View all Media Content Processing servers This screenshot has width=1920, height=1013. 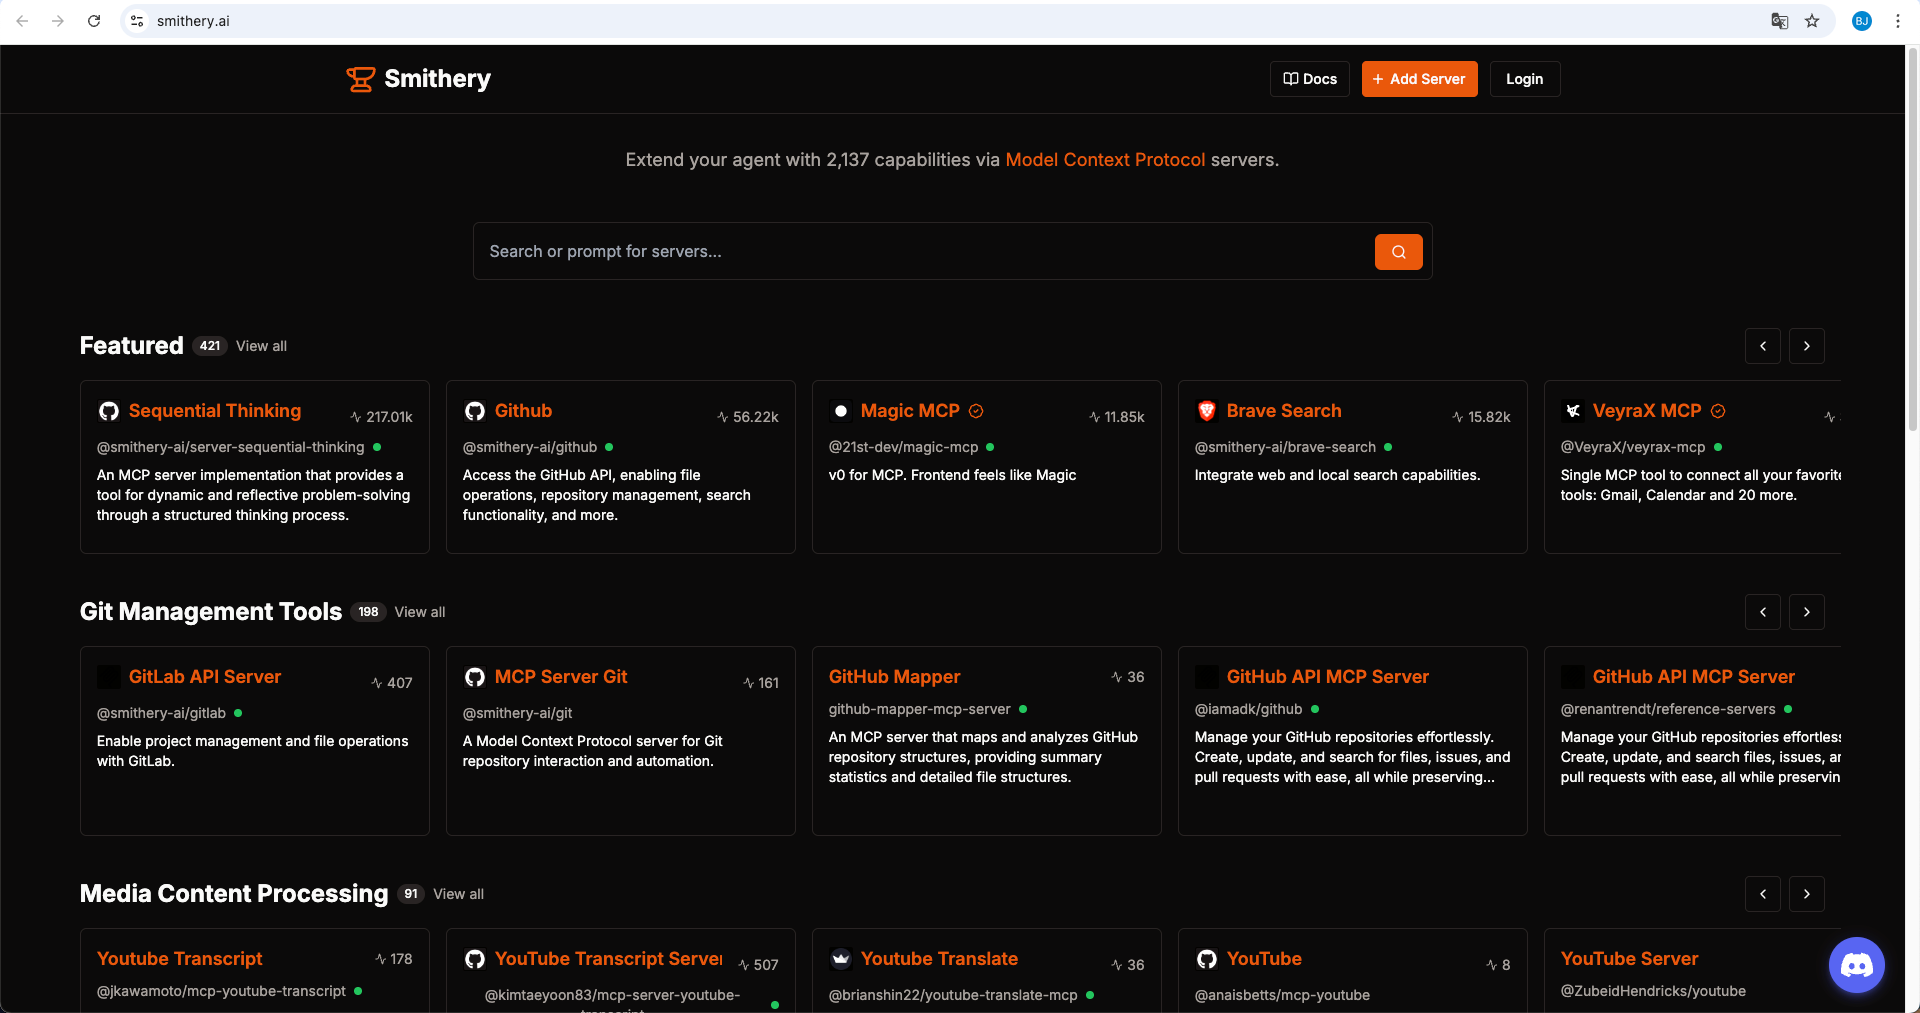tap(458, 894)
